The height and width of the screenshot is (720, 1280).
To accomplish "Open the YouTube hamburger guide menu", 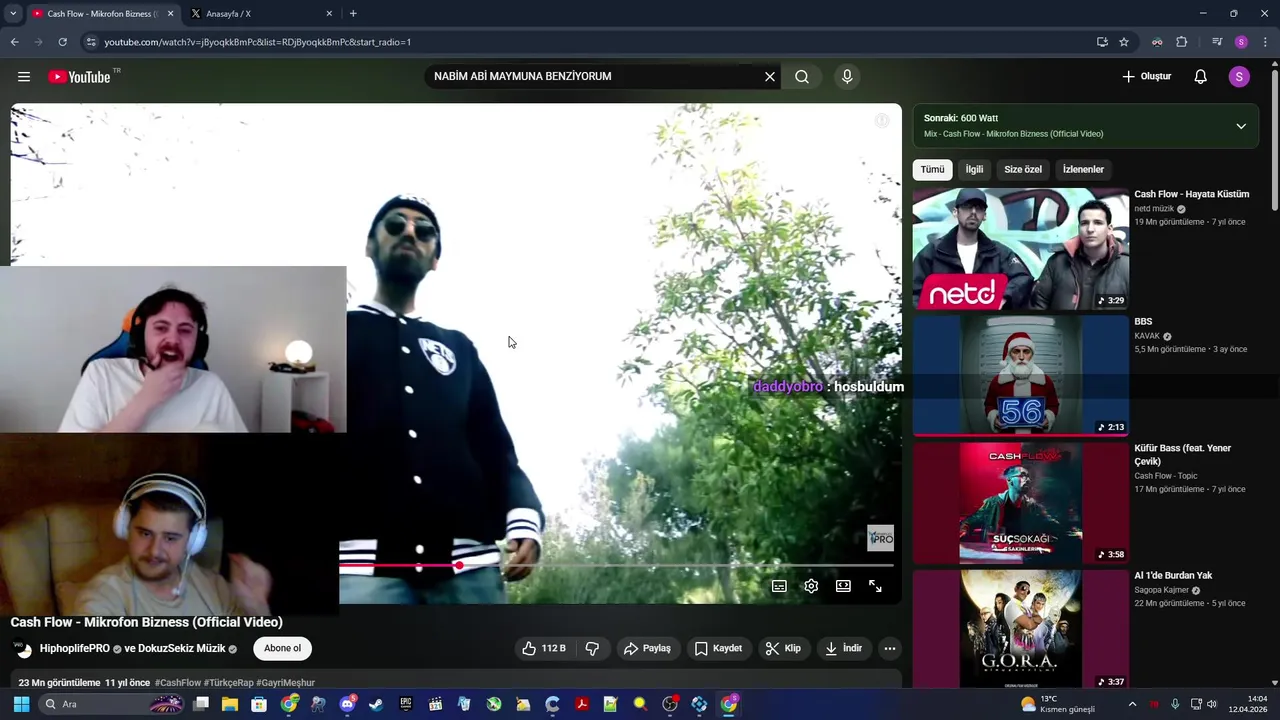I will (x=24, y=77).
